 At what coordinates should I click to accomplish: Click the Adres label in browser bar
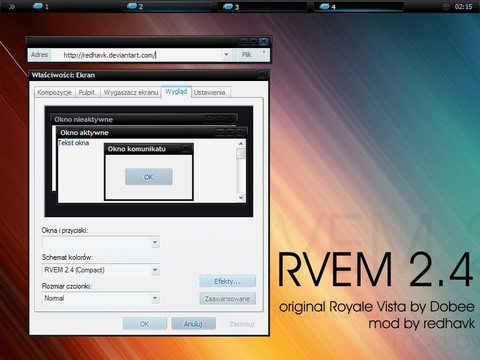pyautogui.click(x=39, y=55)
